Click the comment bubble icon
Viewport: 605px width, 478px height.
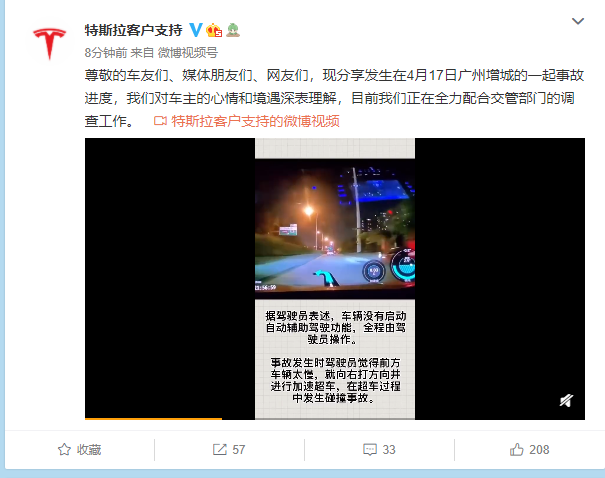[370, 449]
